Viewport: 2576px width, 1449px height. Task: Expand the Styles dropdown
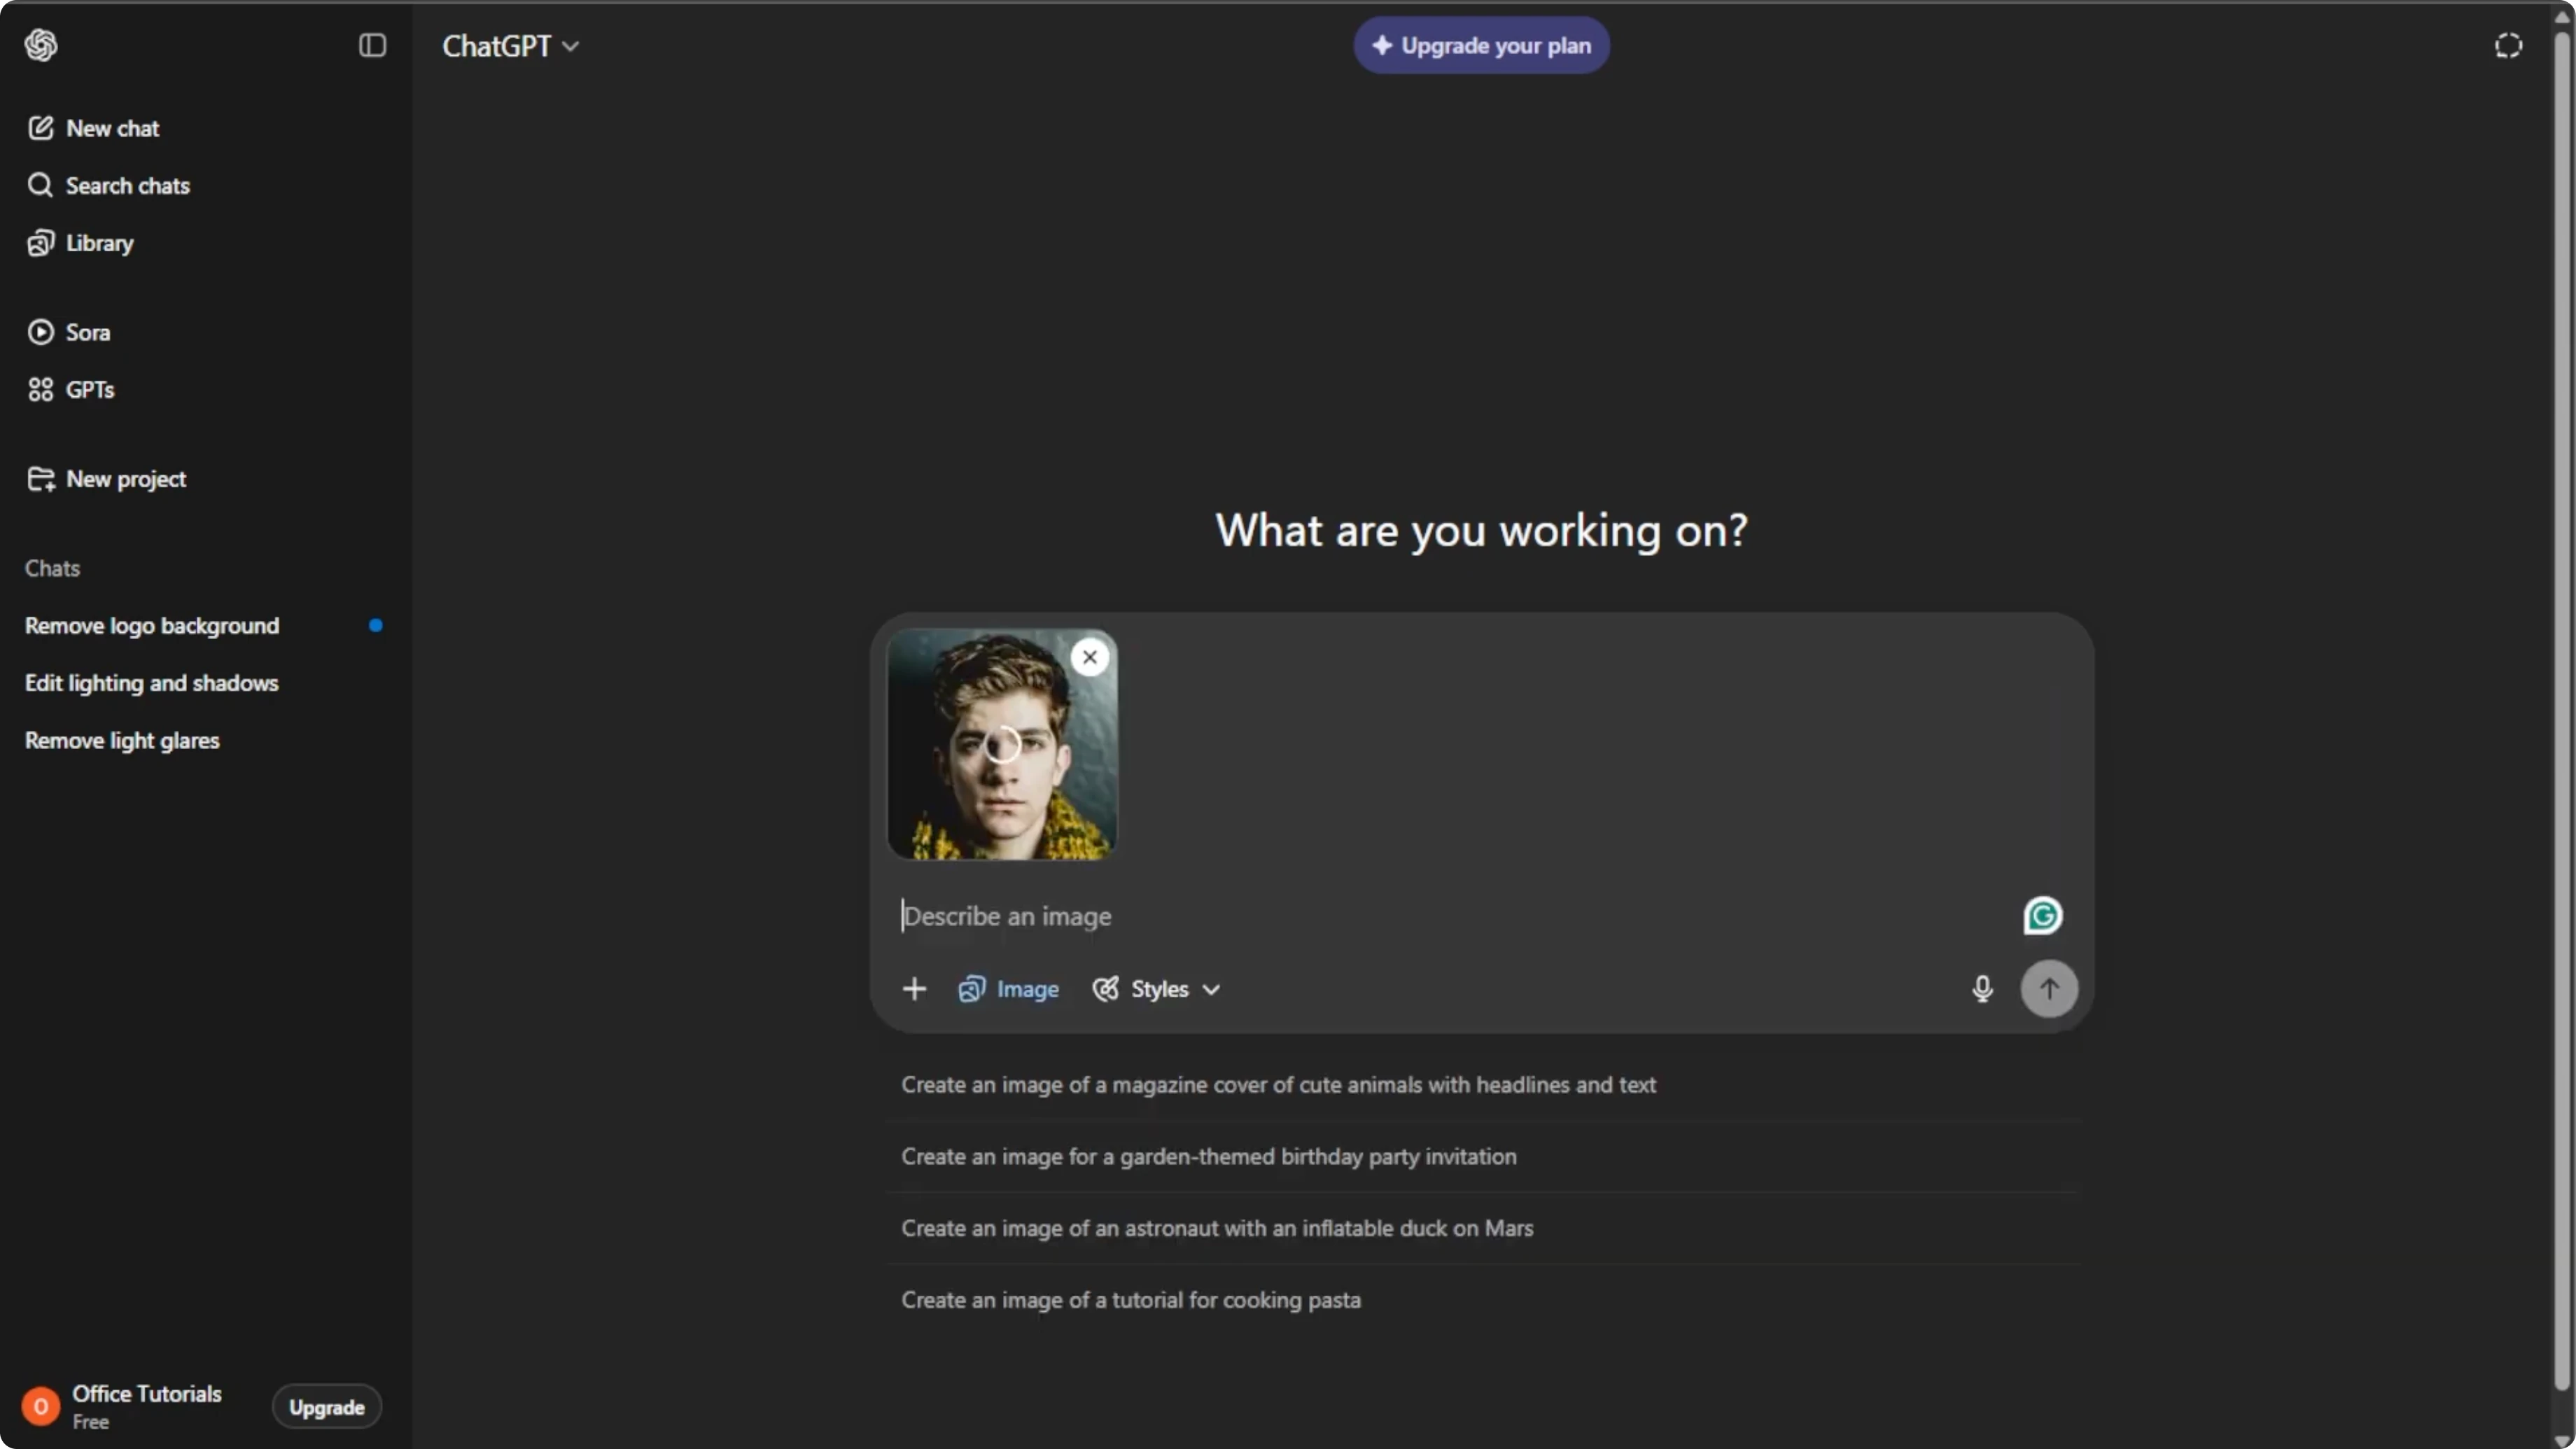coord(1156,989)
